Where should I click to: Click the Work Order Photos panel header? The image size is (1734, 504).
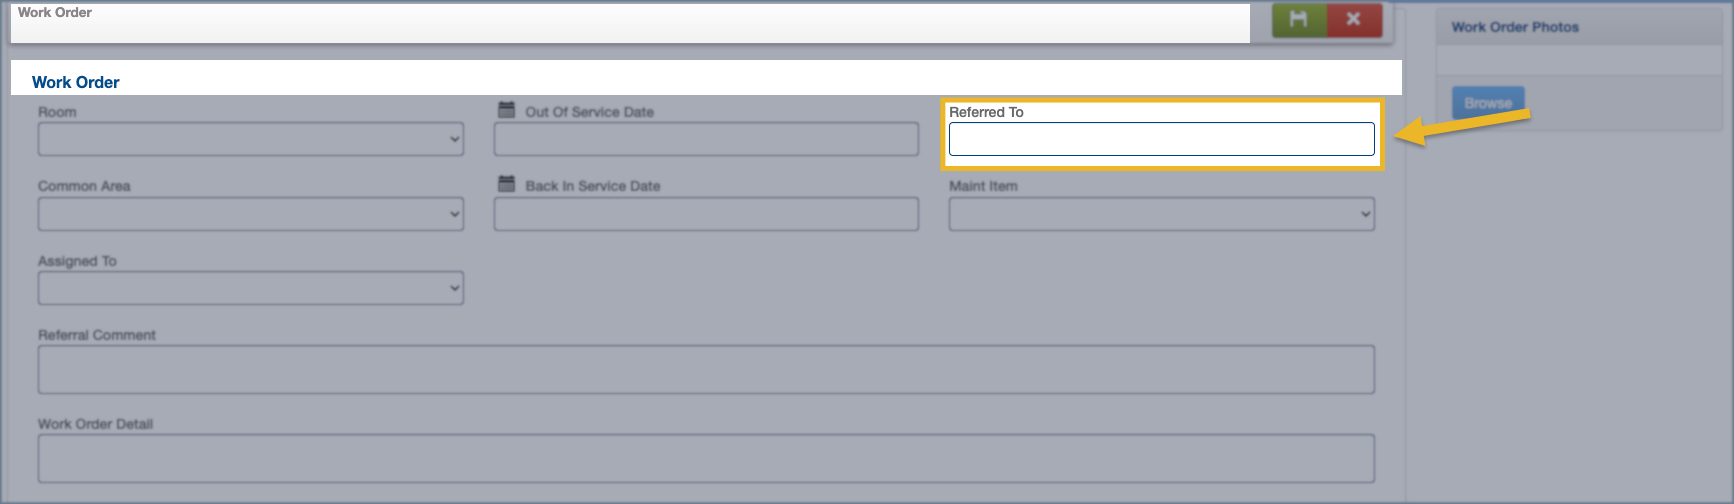tap(1515, 27)
